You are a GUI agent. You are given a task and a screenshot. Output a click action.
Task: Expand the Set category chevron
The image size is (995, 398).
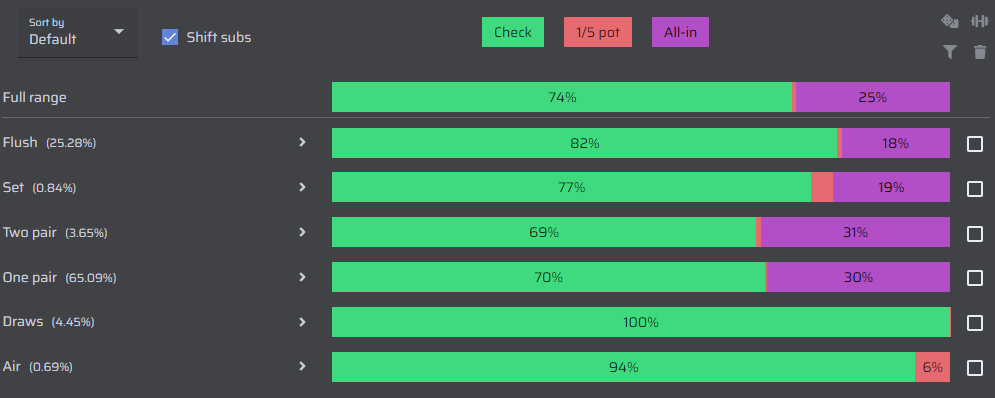303,187
